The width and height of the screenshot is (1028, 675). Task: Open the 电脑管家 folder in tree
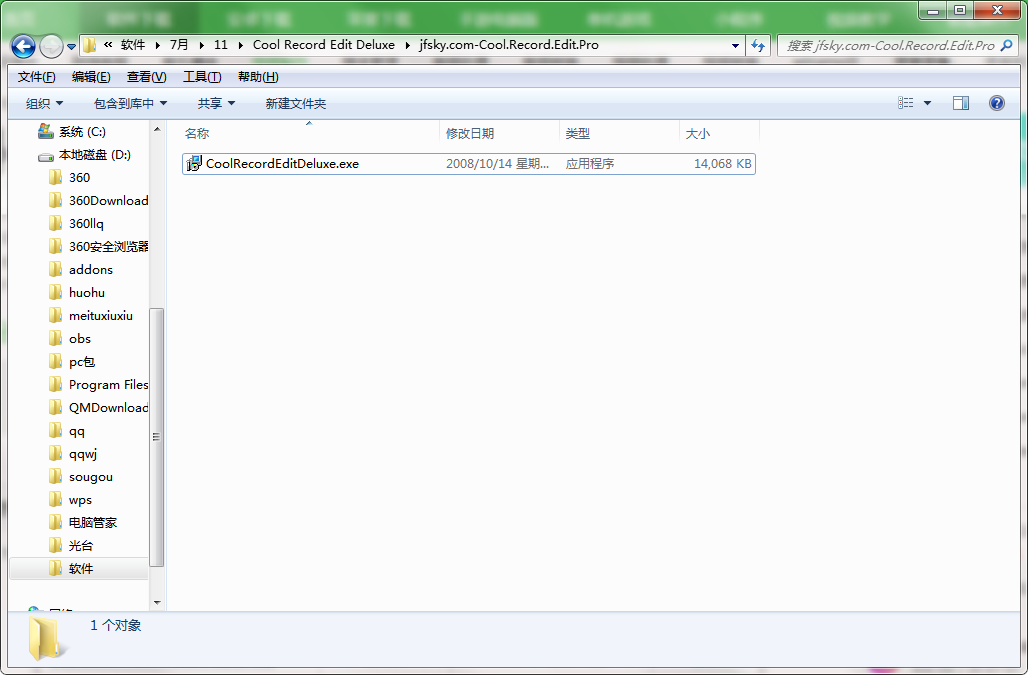point(92,522)
